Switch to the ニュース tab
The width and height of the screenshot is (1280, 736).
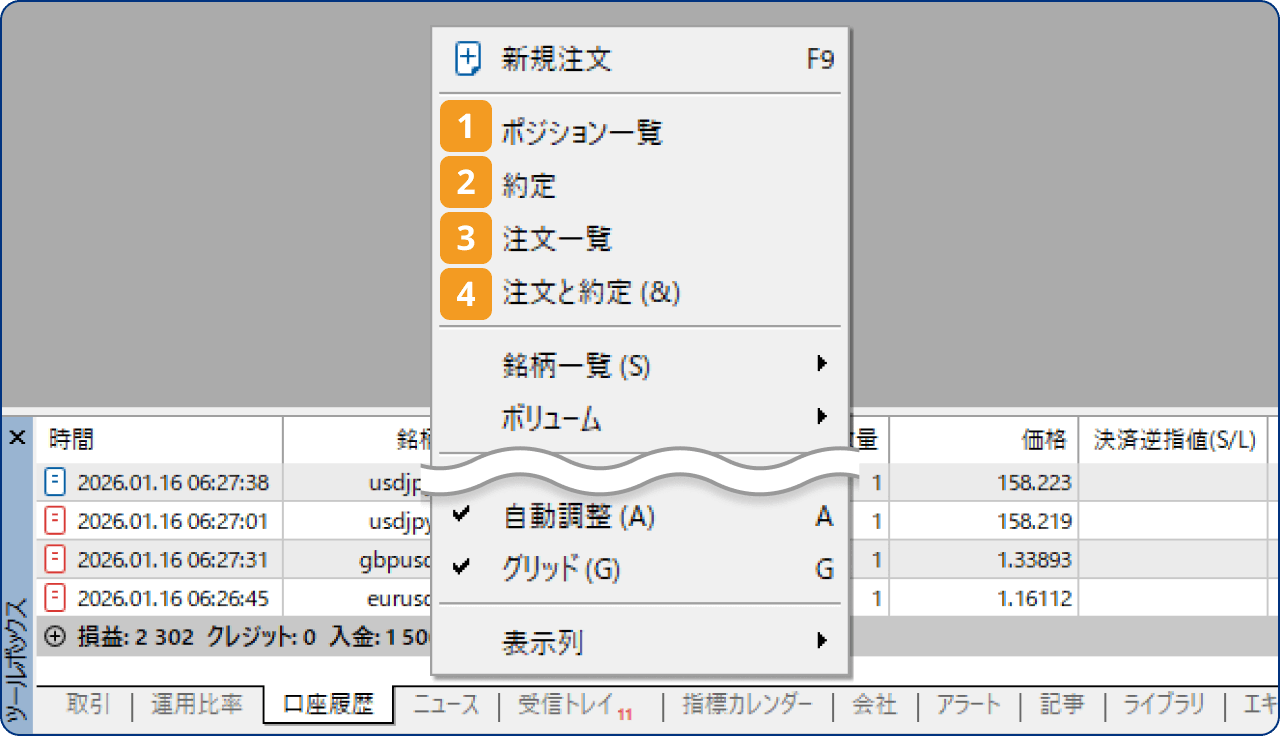446,704
